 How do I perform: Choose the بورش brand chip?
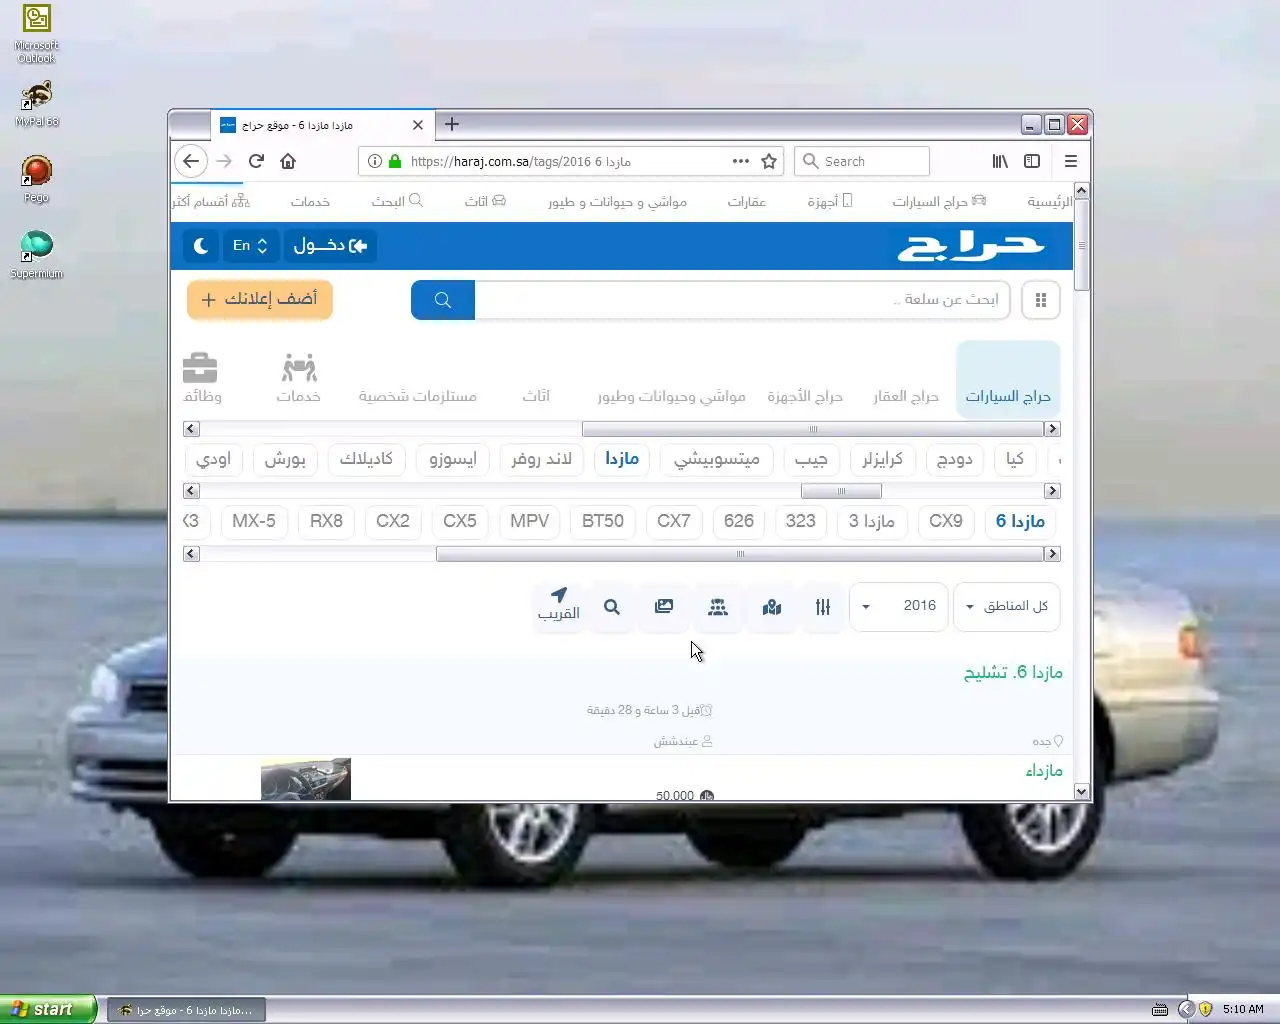click(285, 459)
